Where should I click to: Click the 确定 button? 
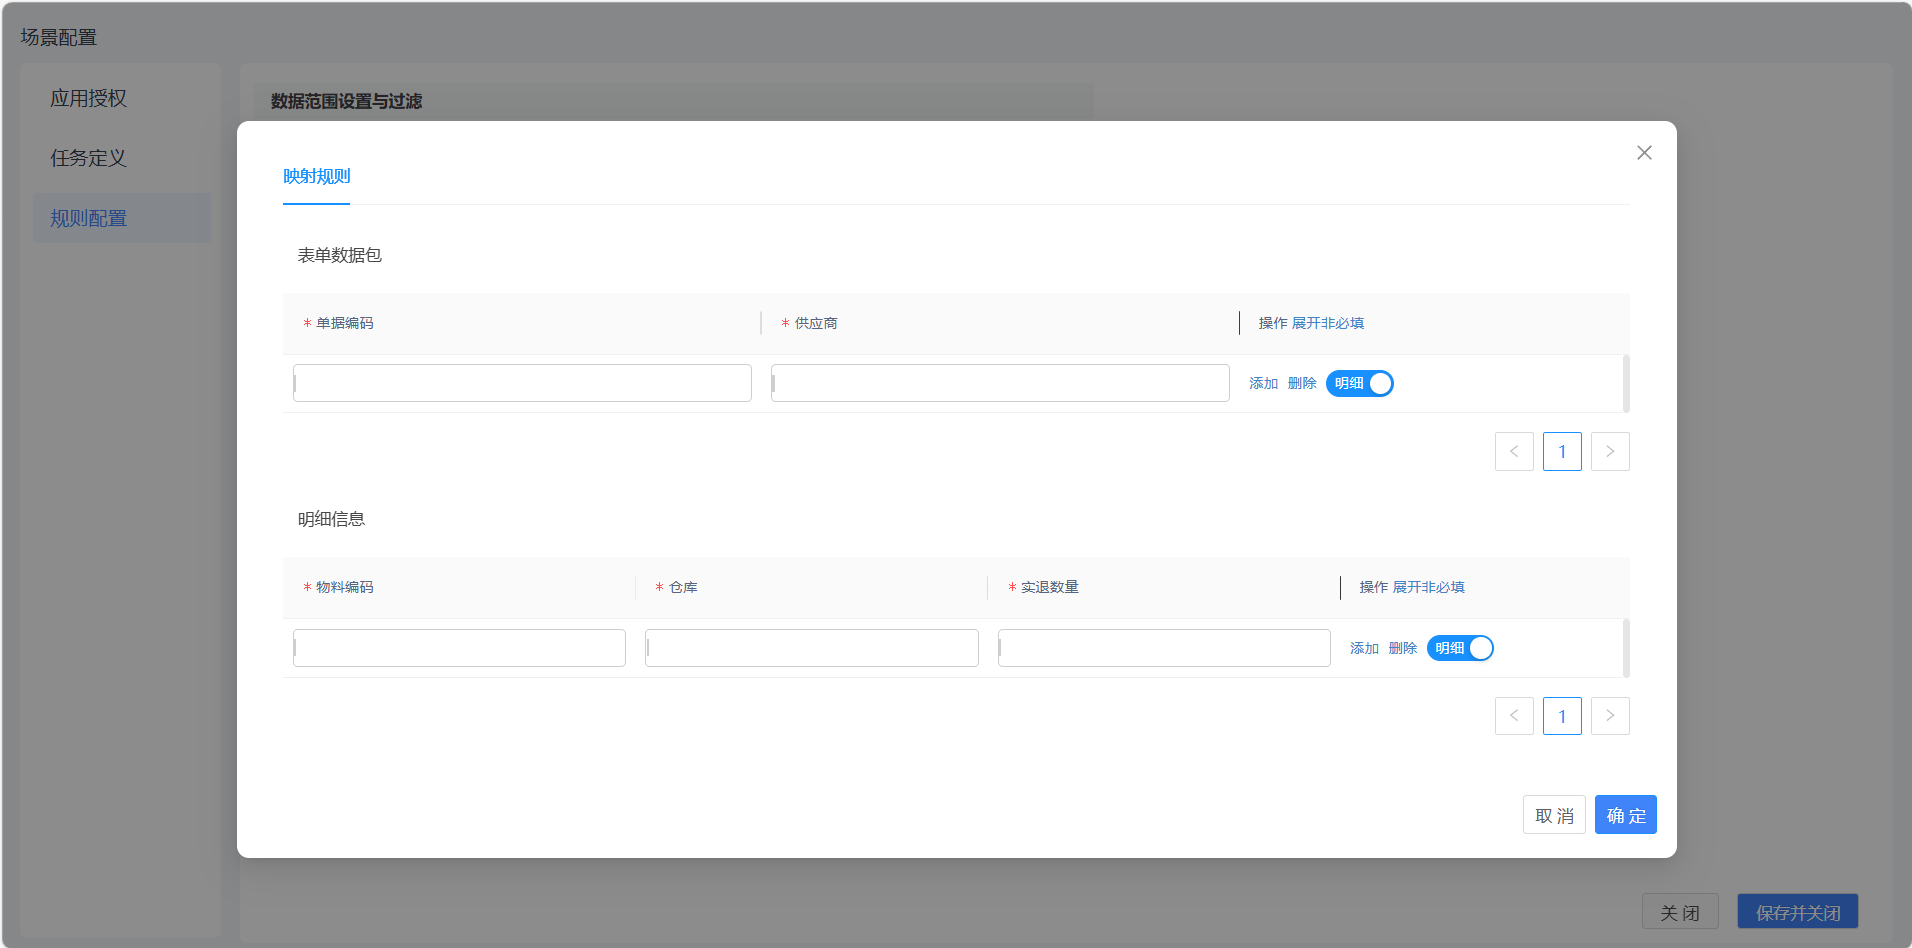click(x=1626, y=815)
